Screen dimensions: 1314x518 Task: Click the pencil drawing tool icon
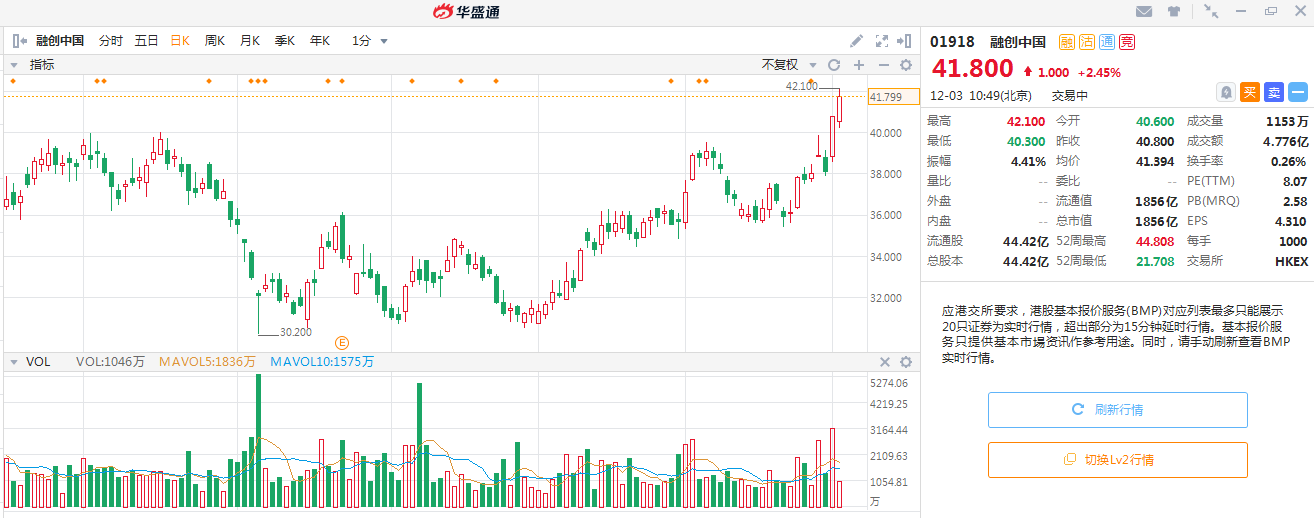tap(856, 41)
